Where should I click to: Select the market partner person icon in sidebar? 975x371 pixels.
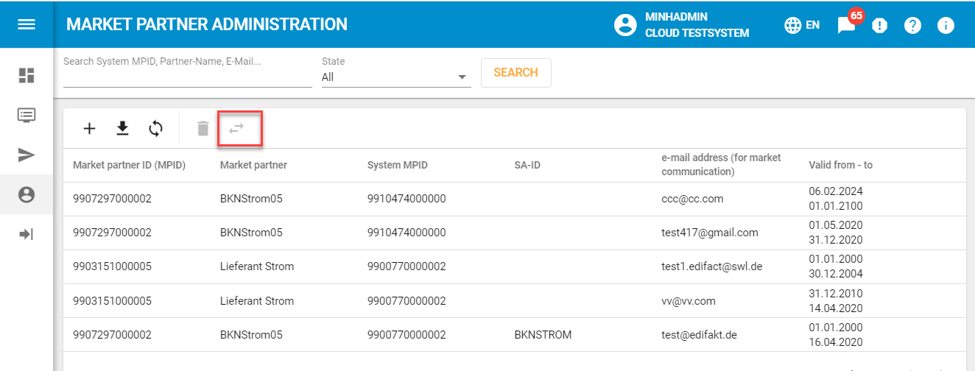click(27, 195)
